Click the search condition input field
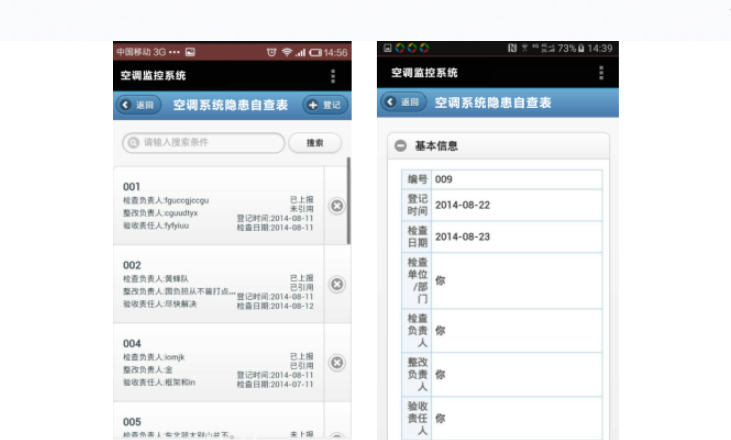Viewport: 731px width, 440px height. (204, 142)
